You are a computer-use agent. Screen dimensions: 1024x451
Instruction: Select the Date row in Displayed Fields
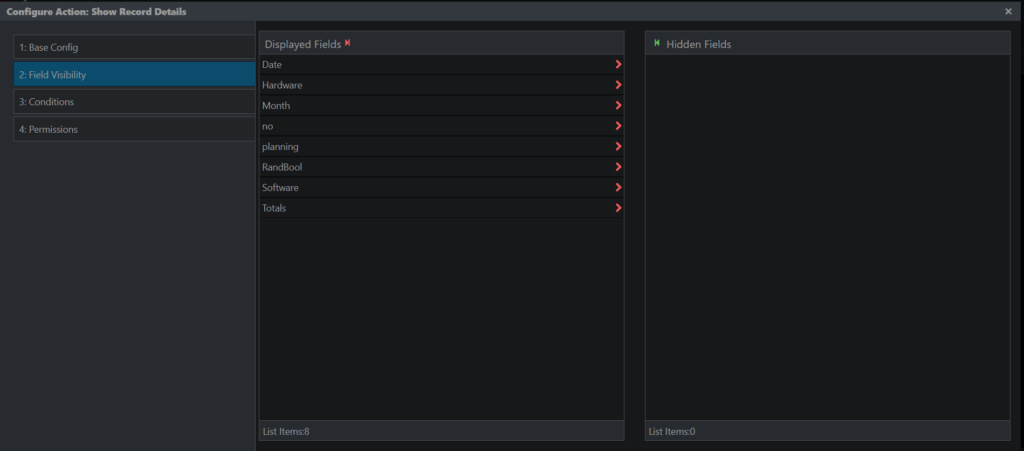coord(441,65)
